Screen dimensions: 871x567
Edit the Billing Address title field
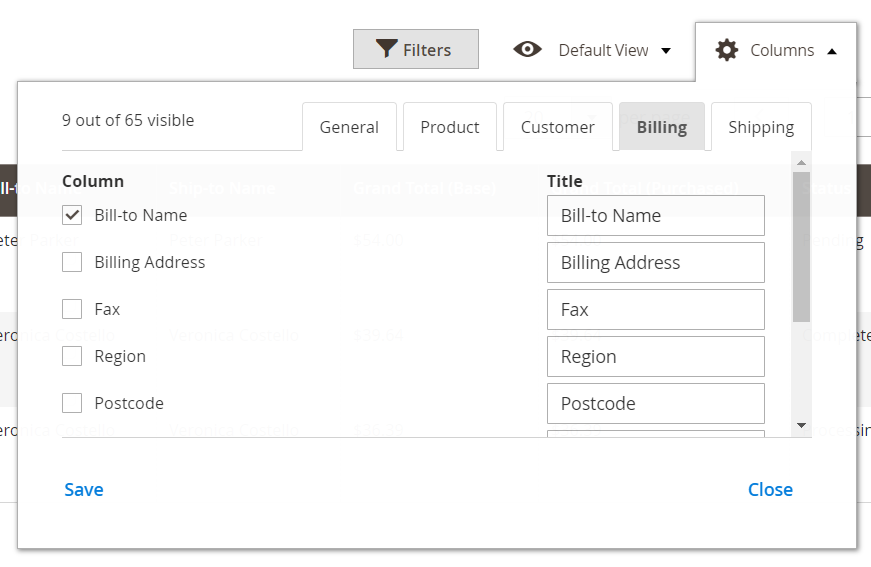click(x=655, y=263)
